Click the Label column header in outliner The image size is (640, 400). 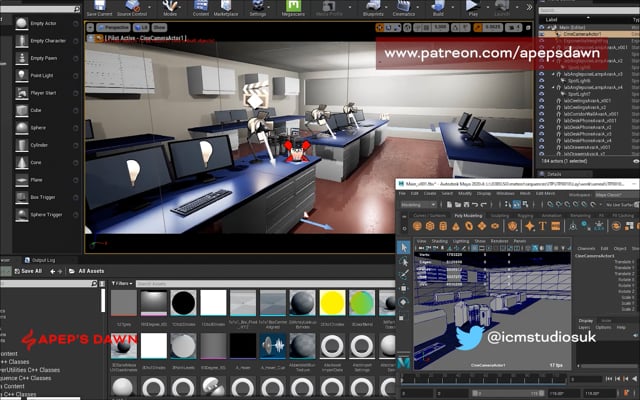click(551, 19)
